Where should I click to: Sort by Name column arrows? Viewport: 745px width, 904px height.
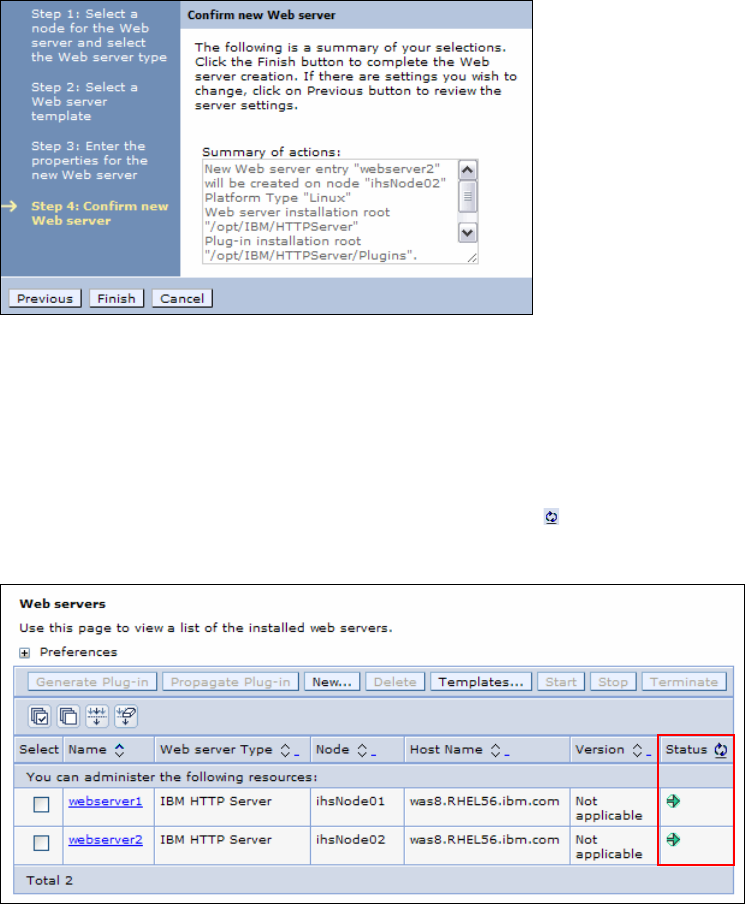click(x=119, y=750)
